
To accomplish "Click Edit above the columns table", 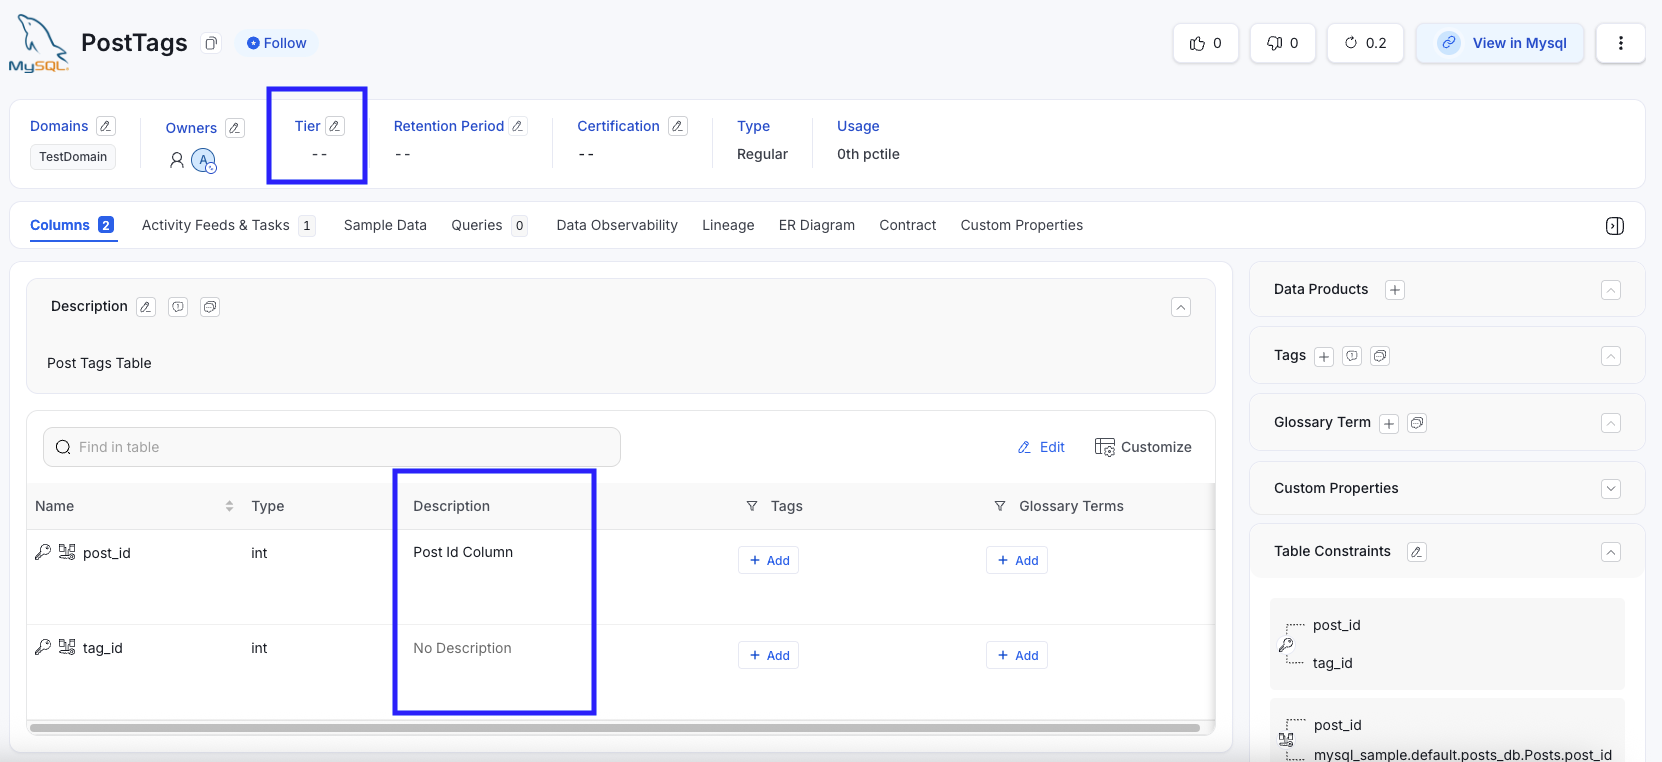I will point(1041,447).
